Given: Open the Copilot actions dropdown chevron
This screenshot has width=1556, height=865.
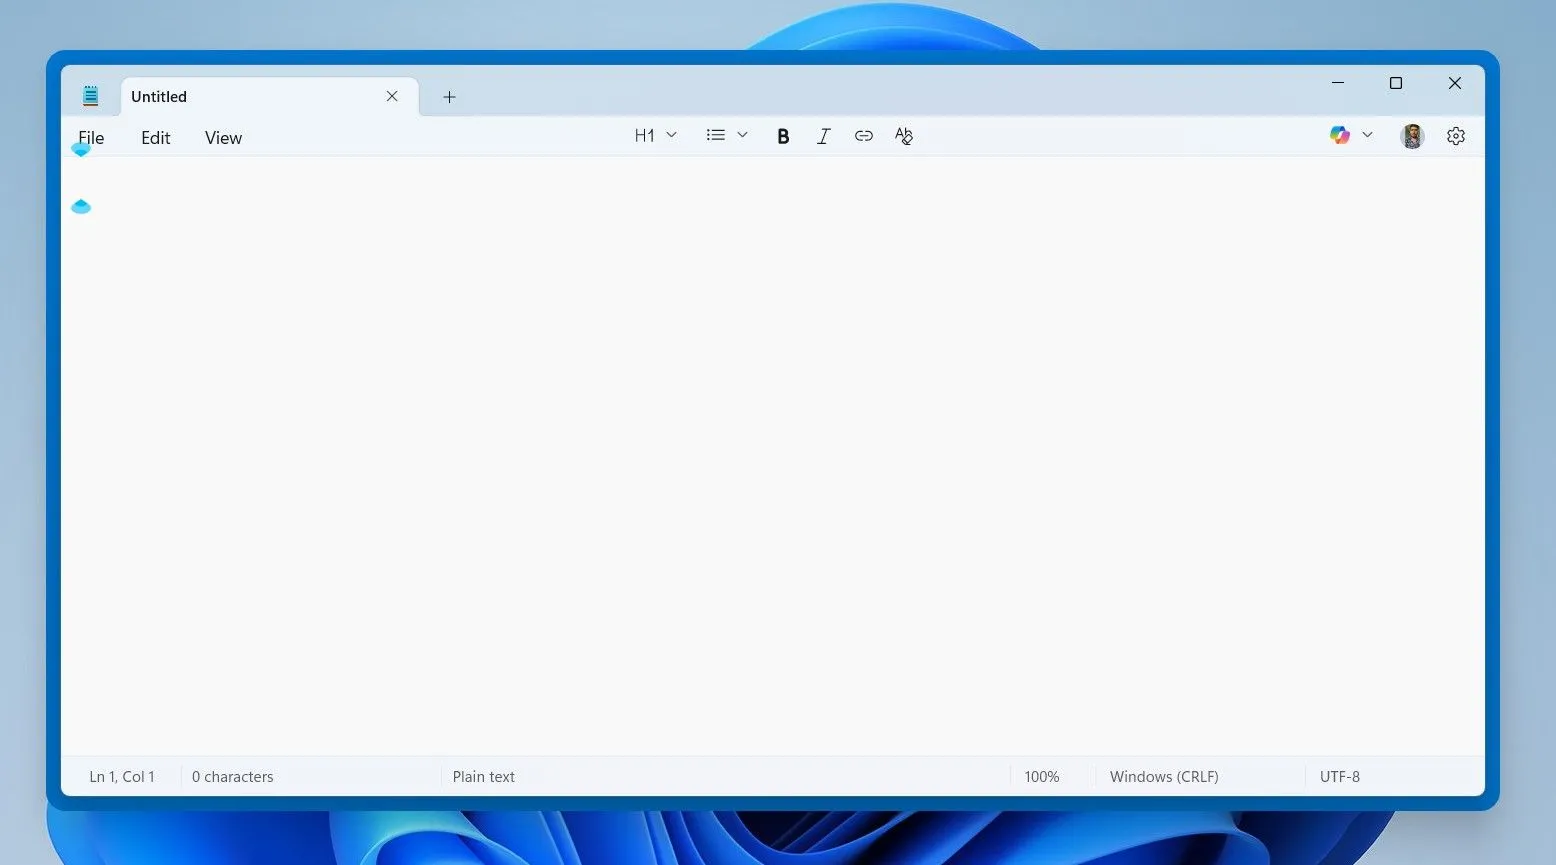Looking at the screenshot, I should (x=1367, y=135).
